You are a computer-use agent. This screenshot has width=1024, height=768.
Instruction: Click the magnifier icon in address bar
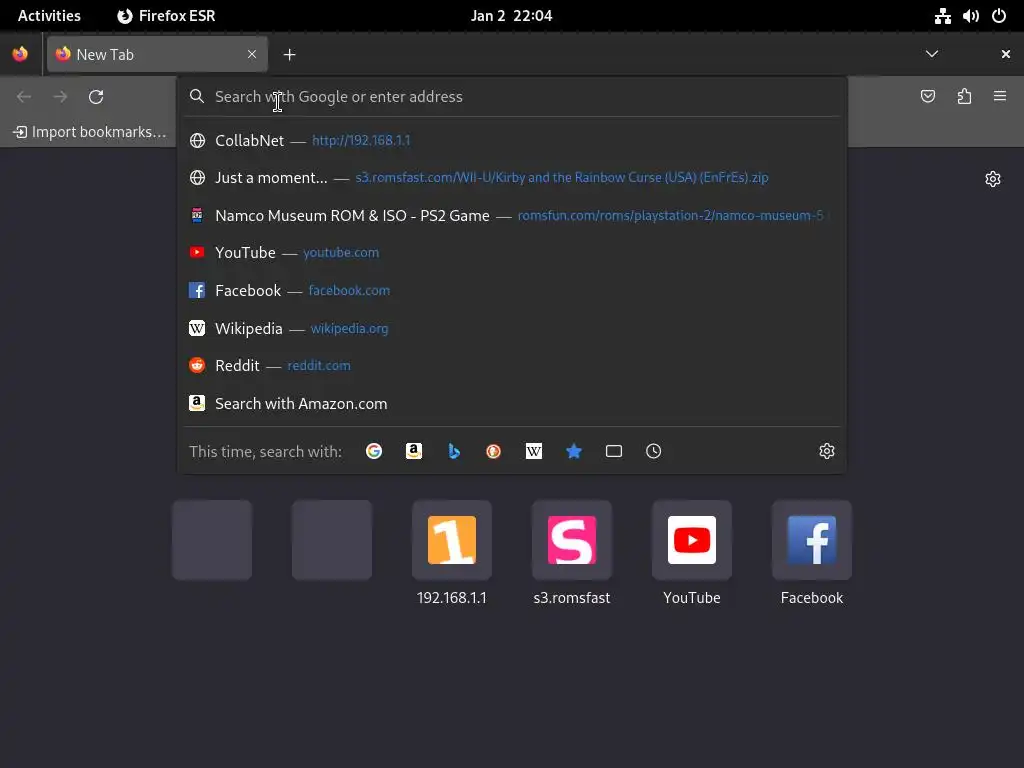coord(197,96)
